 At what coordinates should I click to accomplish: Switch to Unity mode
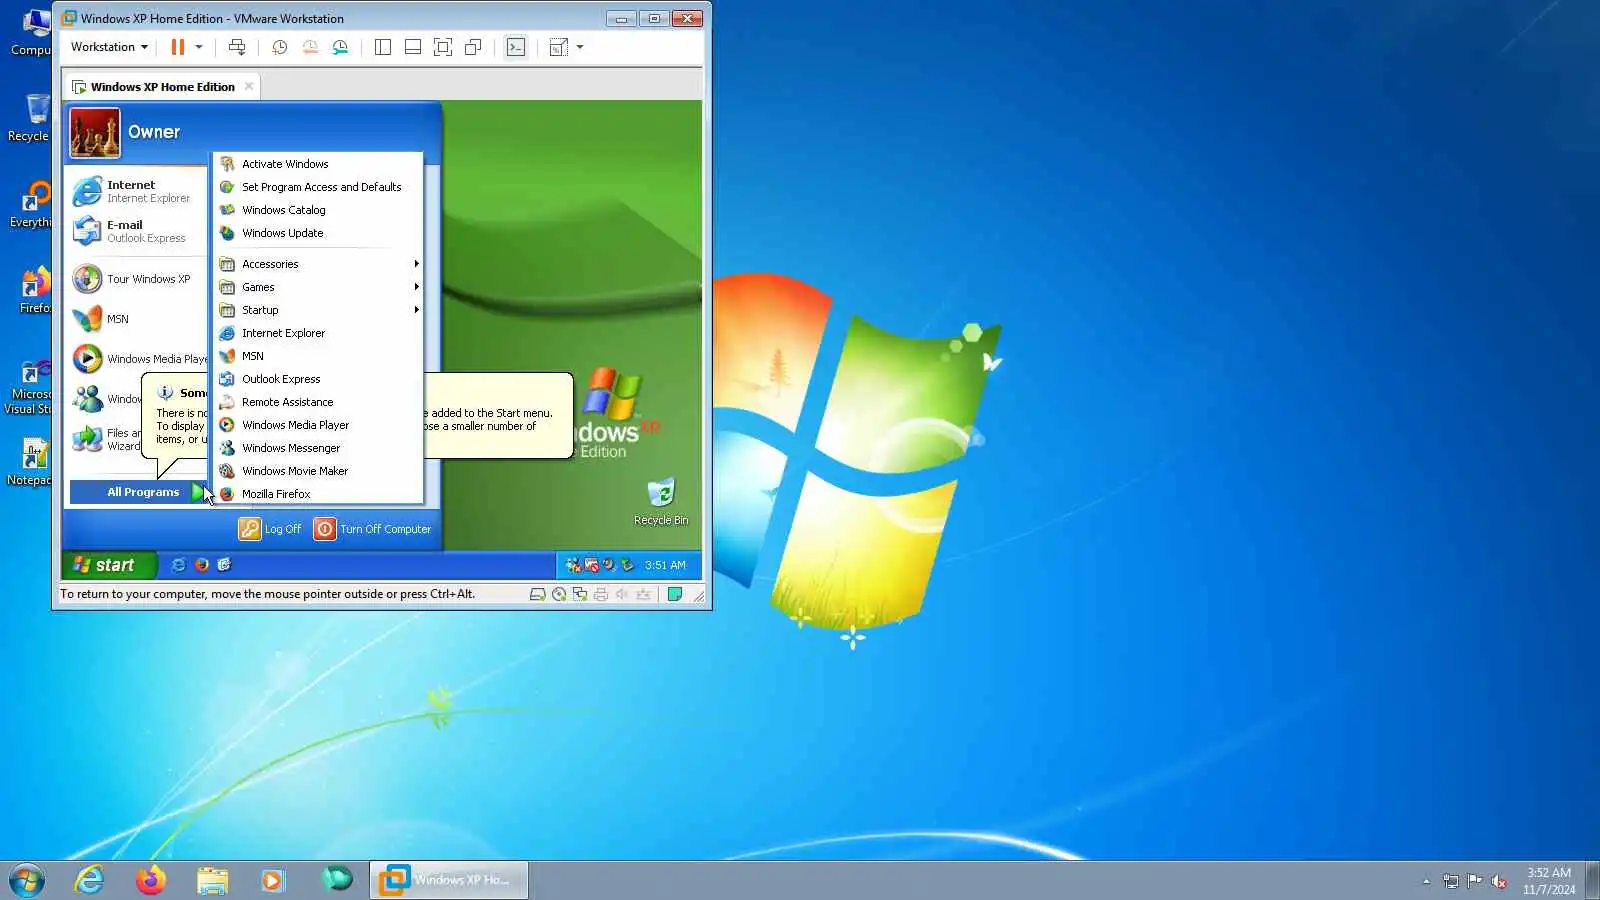(474, 47)
